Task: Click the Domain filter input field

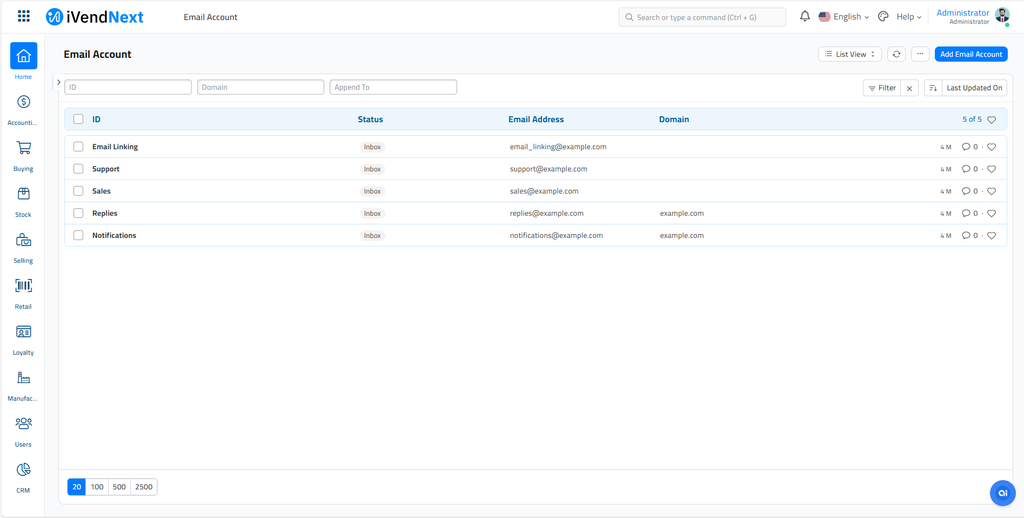Action: click(x=260, y=87)
